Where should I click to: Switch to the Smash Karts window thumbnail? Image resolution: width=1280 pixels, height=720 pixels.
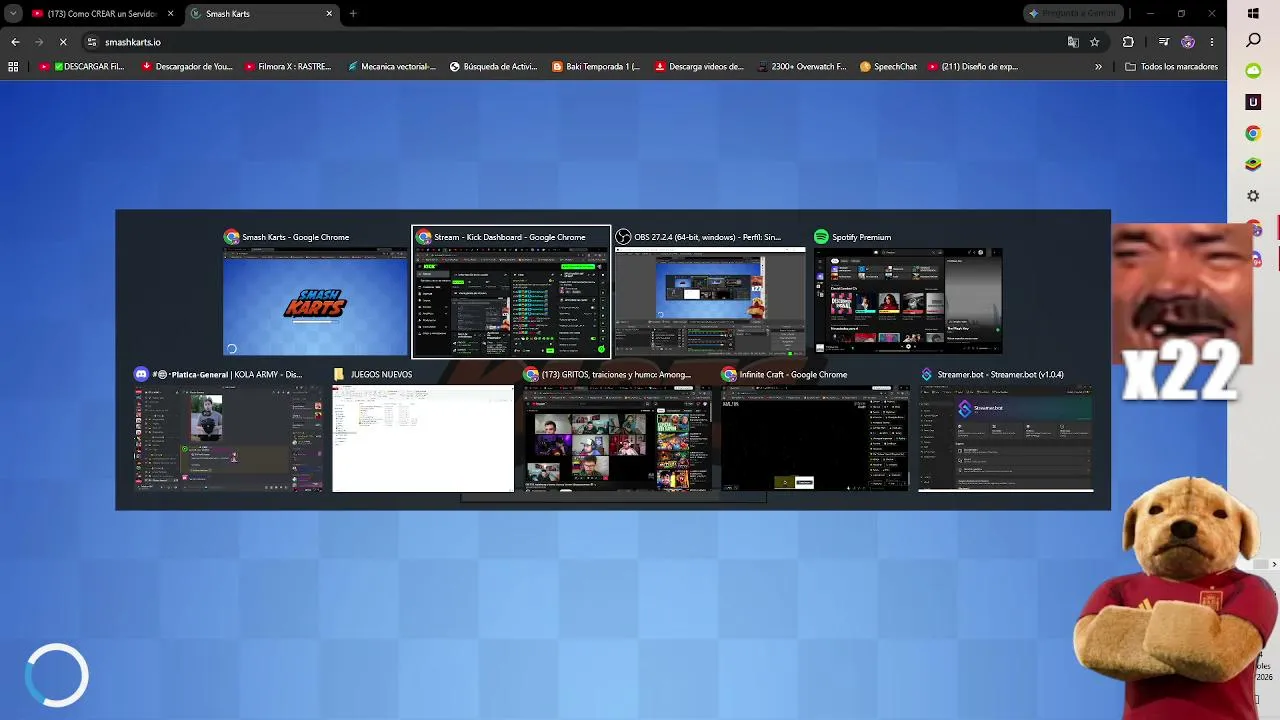coord(315,292)
